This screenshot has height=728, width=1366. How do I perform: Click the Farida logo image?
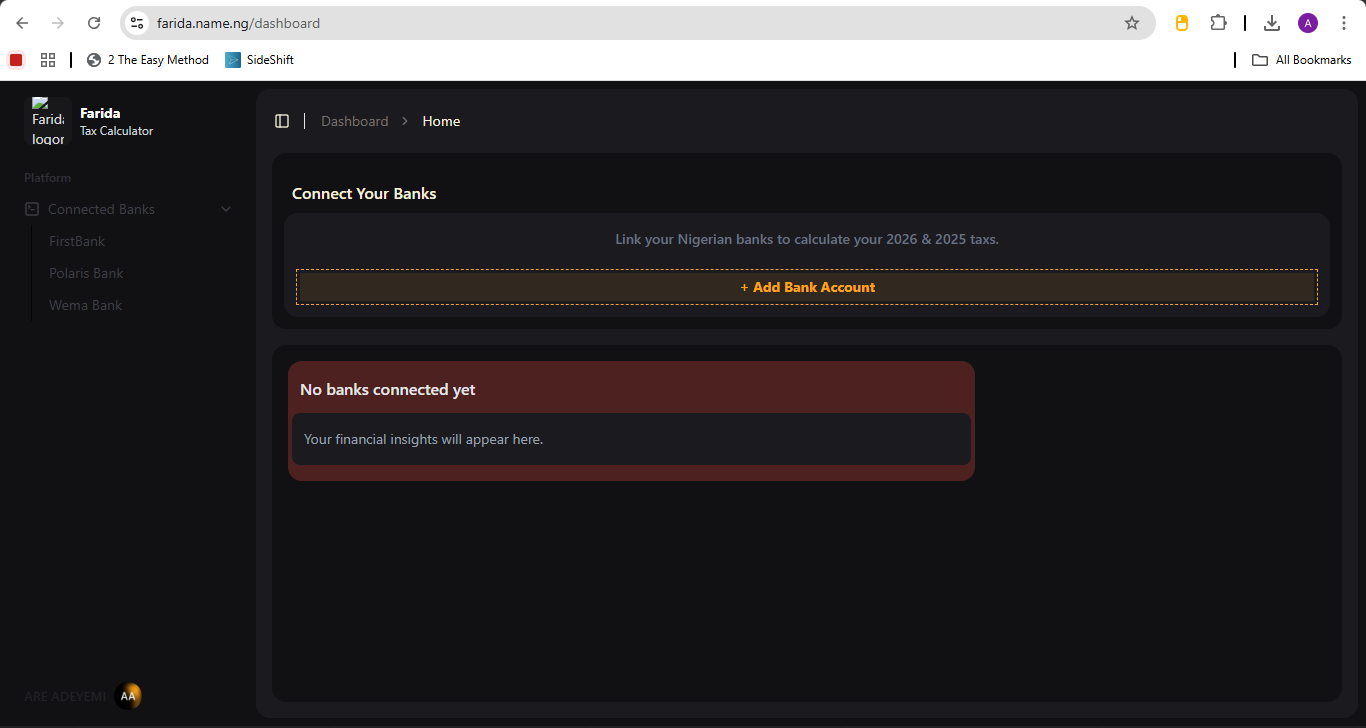click(47, 121)
